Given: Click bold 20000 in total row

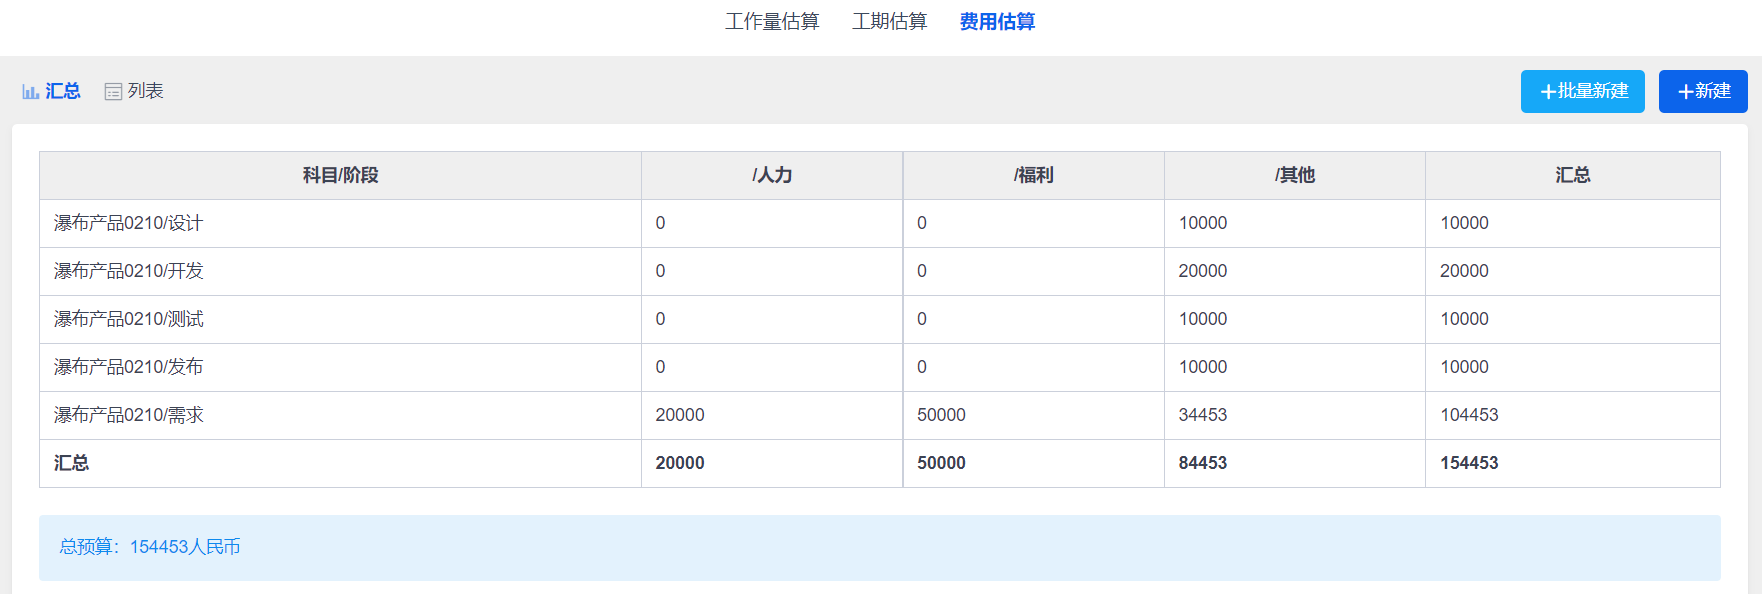Looking at the screenshot, I should (679, 463).
